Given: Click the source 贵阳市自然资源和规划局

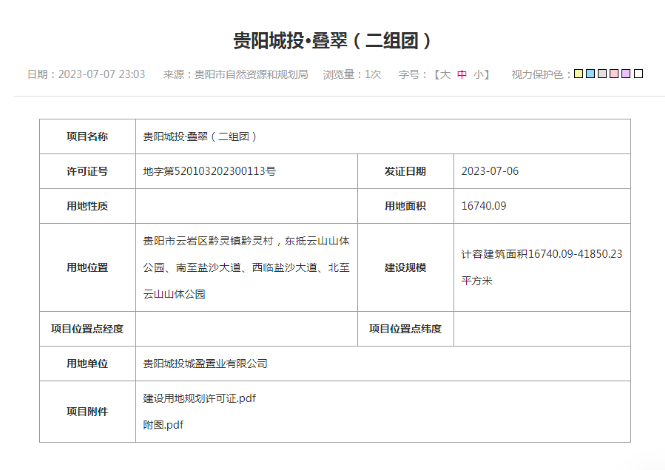Looking at the screenshot, I should 251,75.
